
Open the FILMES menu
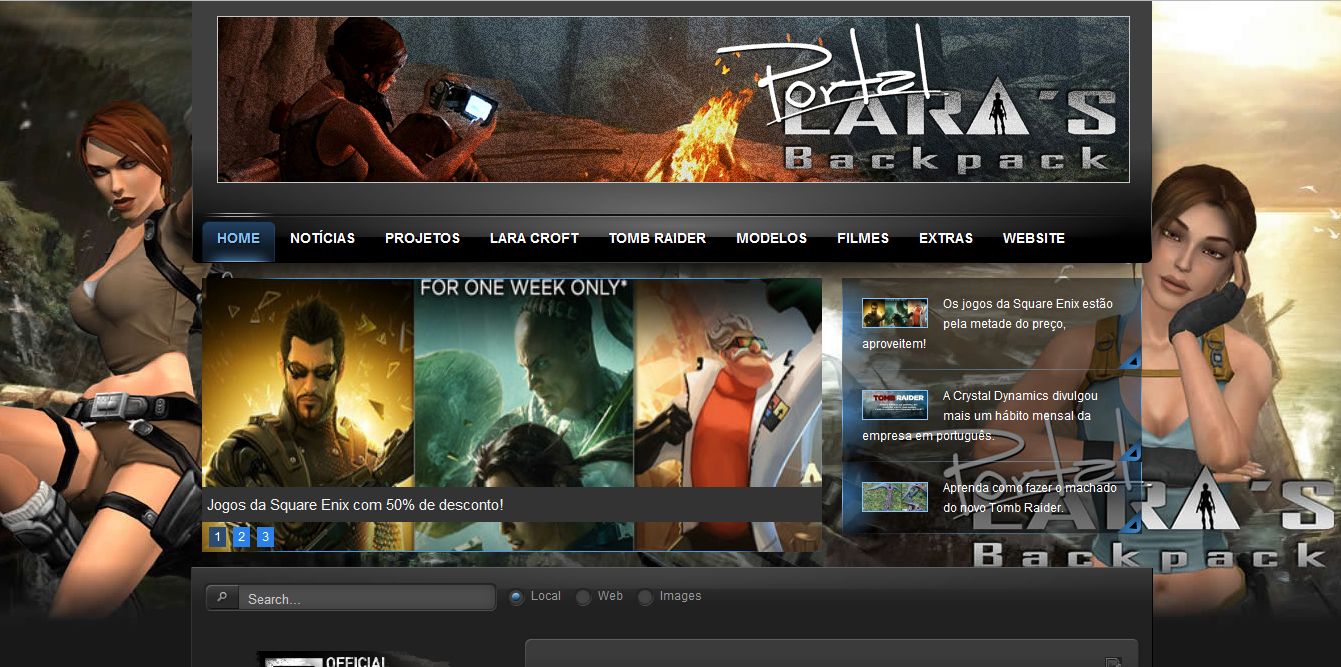point(863,239)
